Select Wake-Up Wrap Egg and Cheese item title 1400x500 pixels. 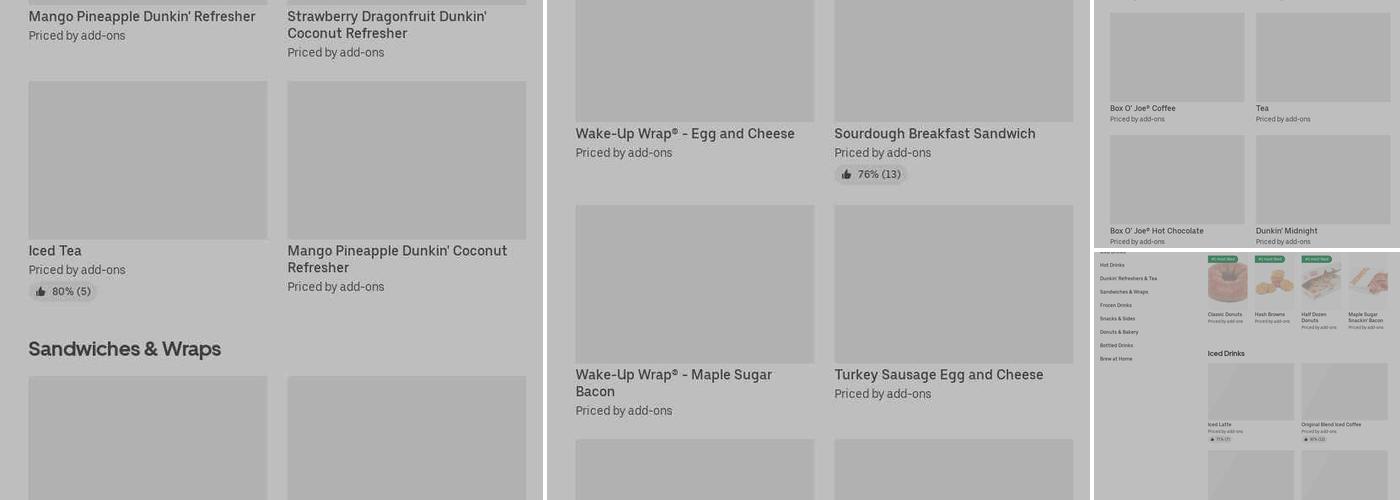click(x=685, y=134)
